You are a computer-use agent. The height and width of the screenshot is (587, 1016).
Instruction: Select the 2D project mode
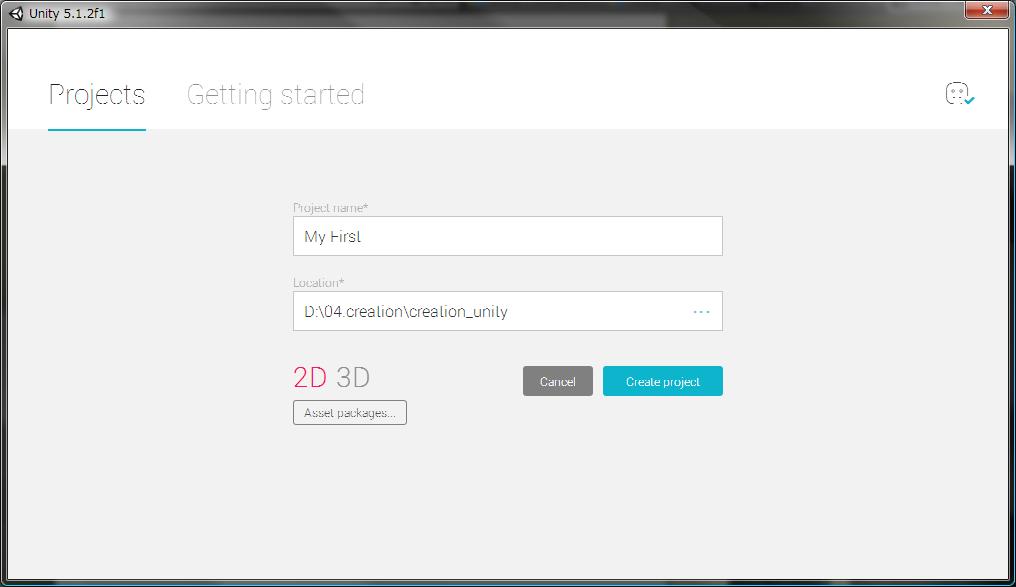tap(310, 377)
